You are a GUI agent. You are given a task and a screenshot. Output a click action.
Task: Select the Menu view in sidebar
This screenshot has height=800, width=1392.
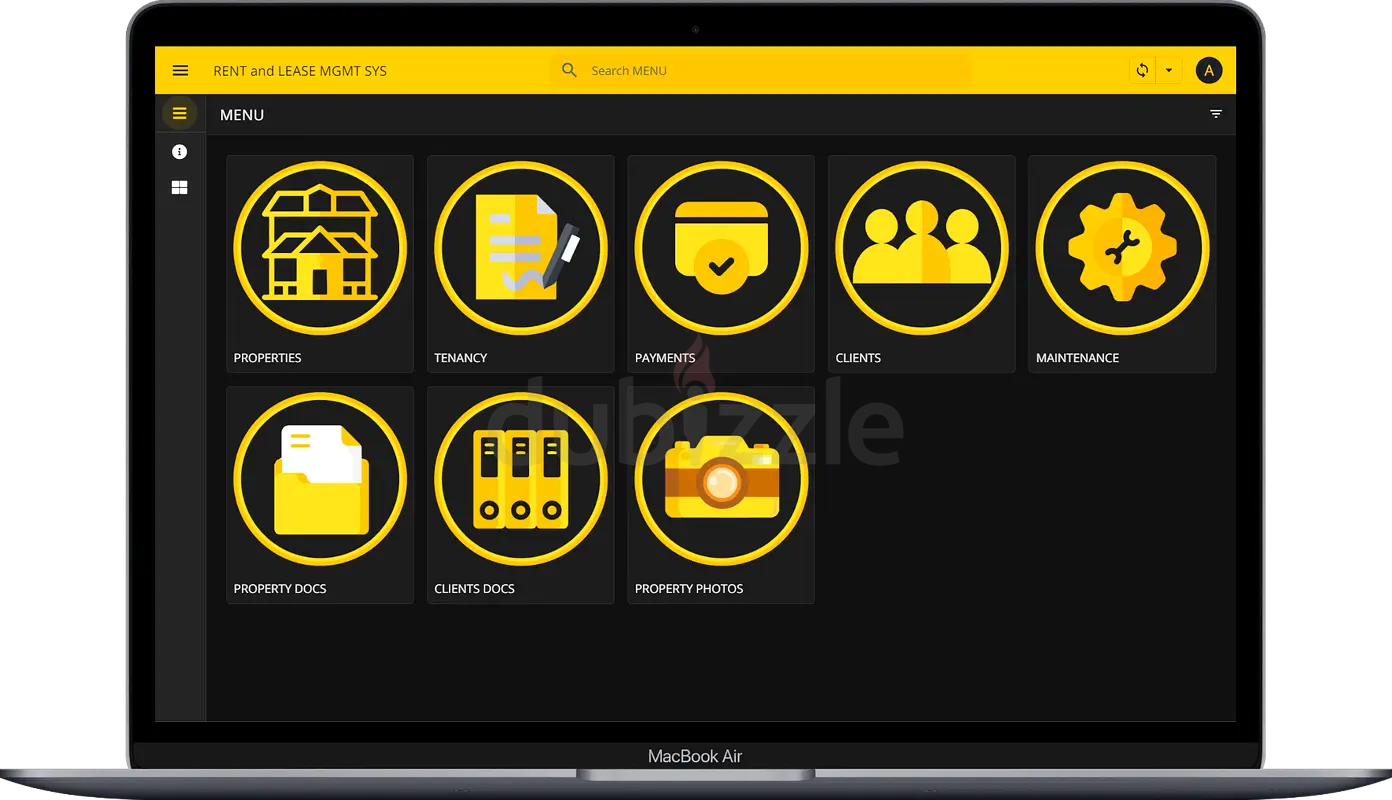(x=180, y=114)
